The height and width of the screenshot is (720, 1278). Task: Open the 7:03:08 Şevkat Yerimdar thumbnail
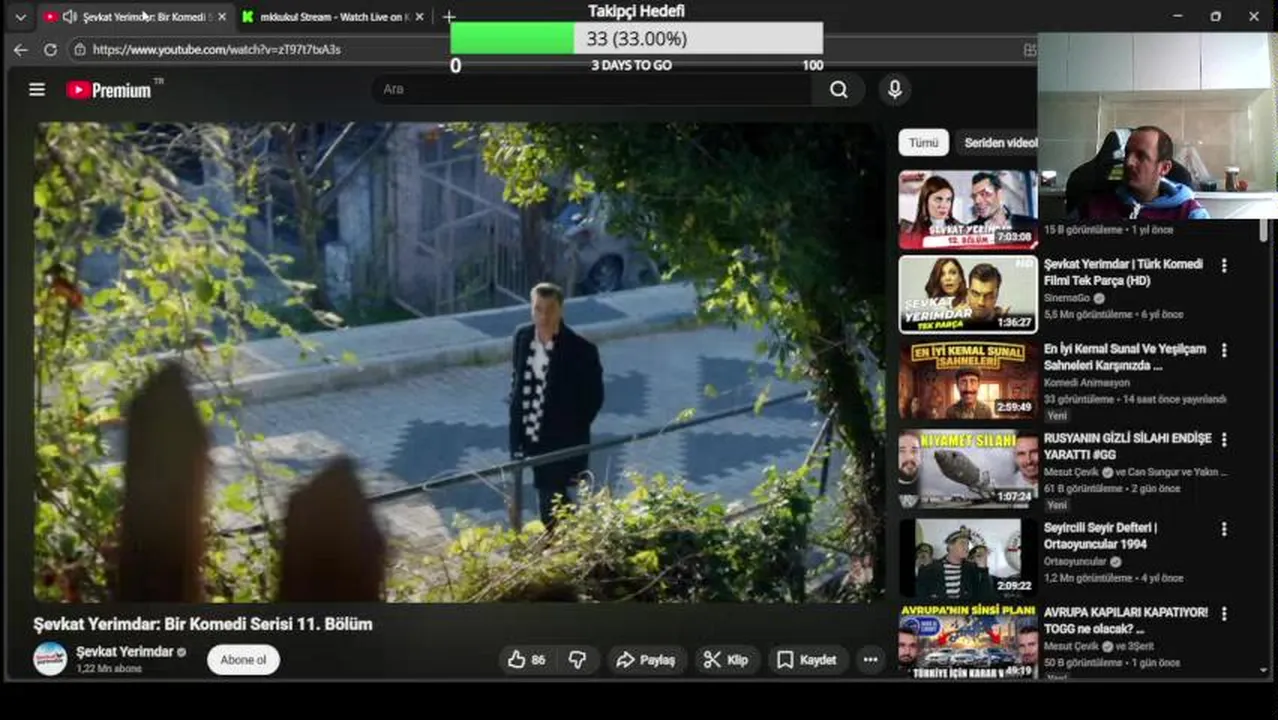point(967,209)
